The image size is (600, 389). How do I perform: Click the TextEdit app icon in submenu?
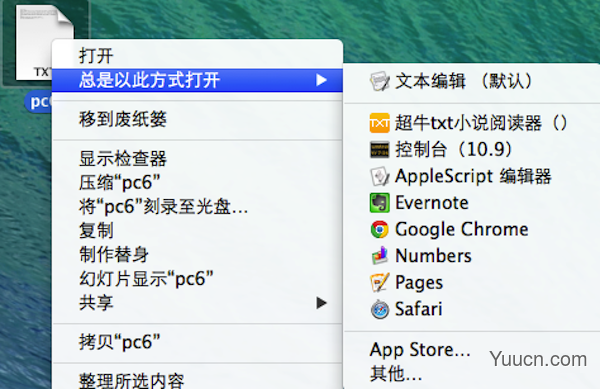(380, 81)
